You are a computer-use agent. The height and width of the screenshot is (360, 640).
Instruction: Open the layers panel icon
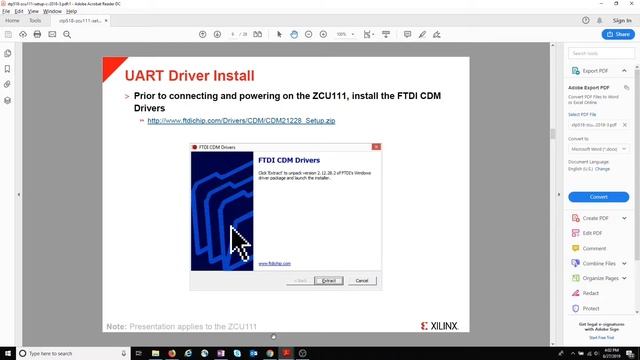(7, 100)
